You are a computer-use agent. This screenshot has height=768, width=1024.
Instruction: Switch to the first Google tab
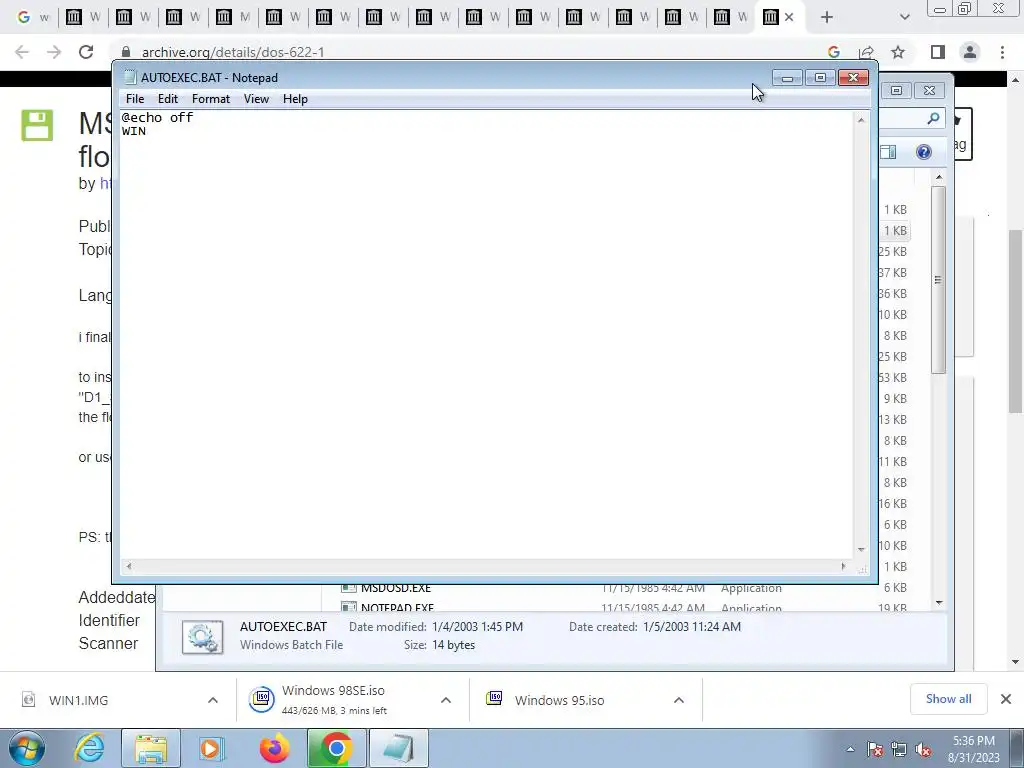[33, 18]
